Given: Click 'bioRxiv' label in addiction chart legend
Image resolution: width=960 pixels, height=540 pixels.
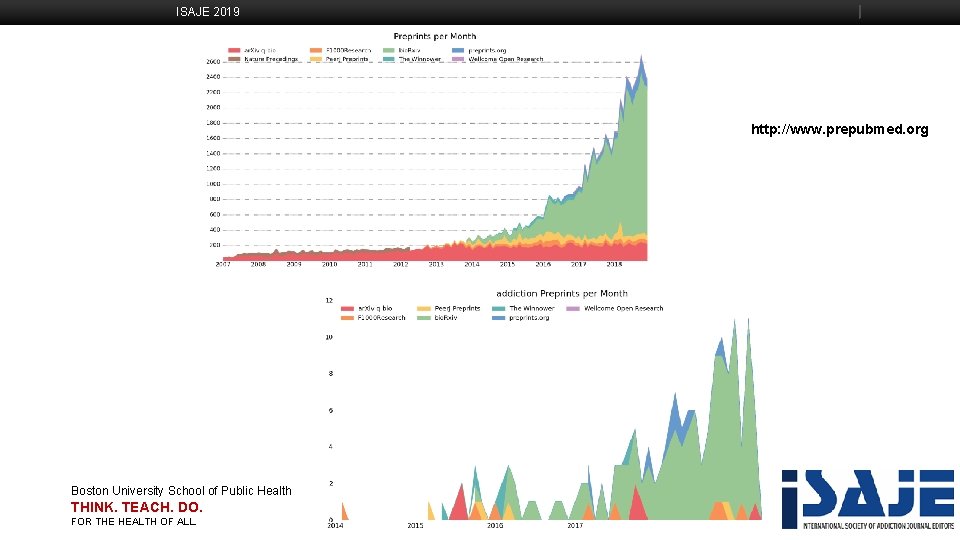Looking at the screenshot, I should click(446, 318).
